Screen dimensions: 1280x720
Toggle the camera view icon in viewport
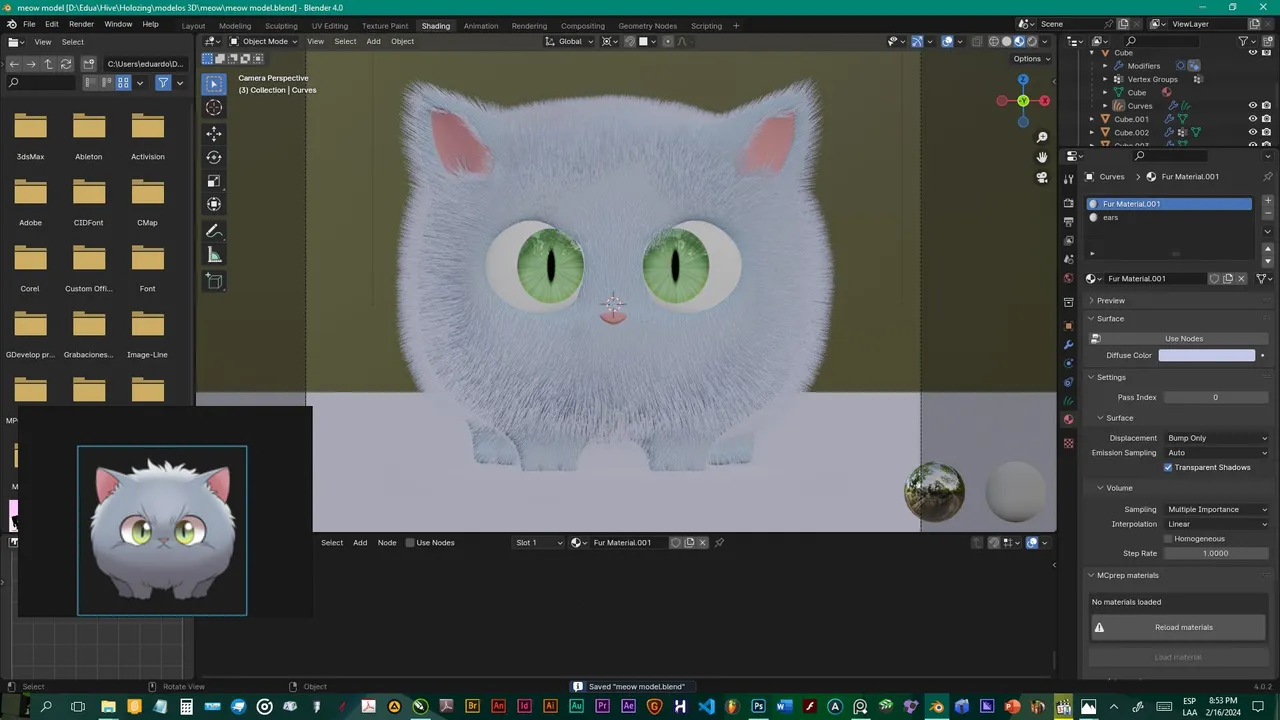point(1042,177)
